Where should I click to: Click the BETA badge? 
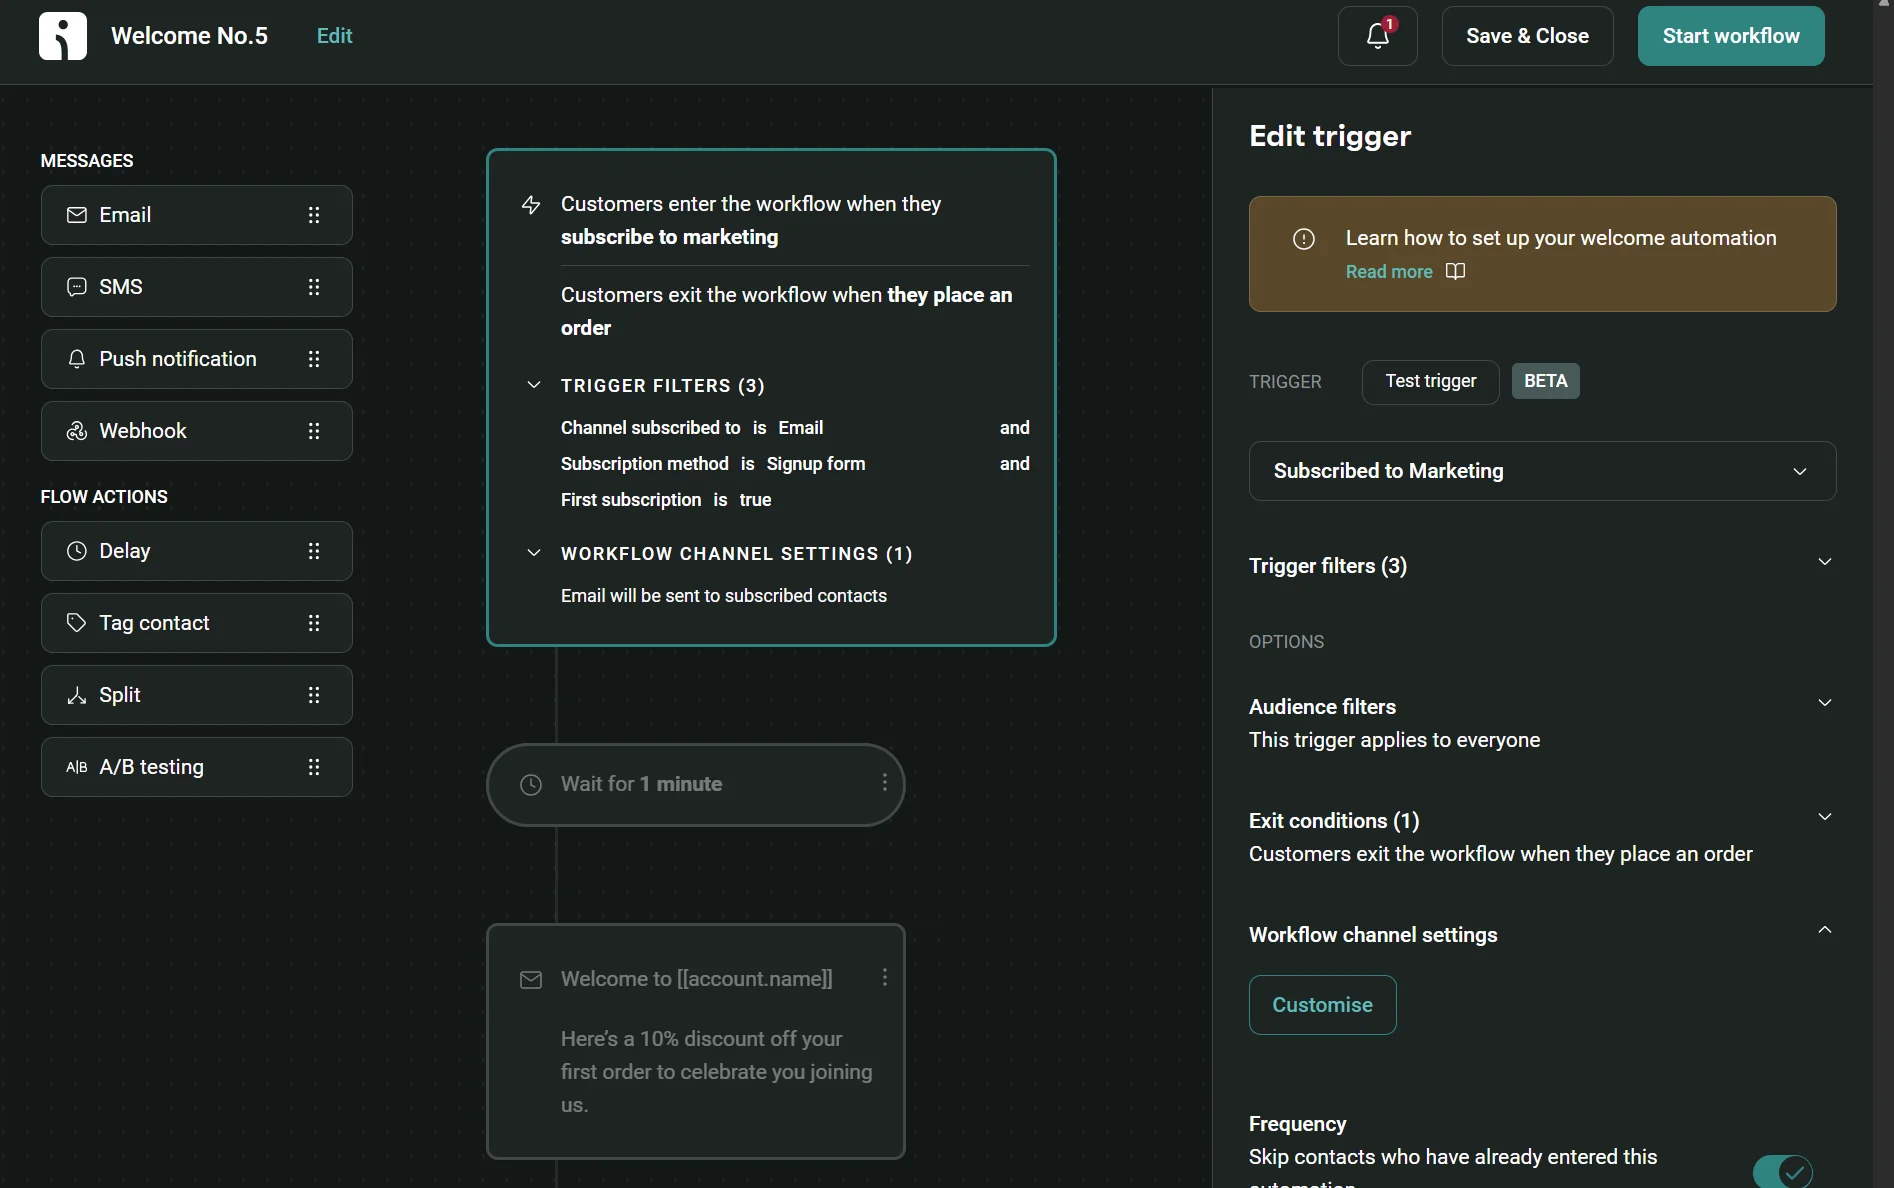click(1545, 381)
